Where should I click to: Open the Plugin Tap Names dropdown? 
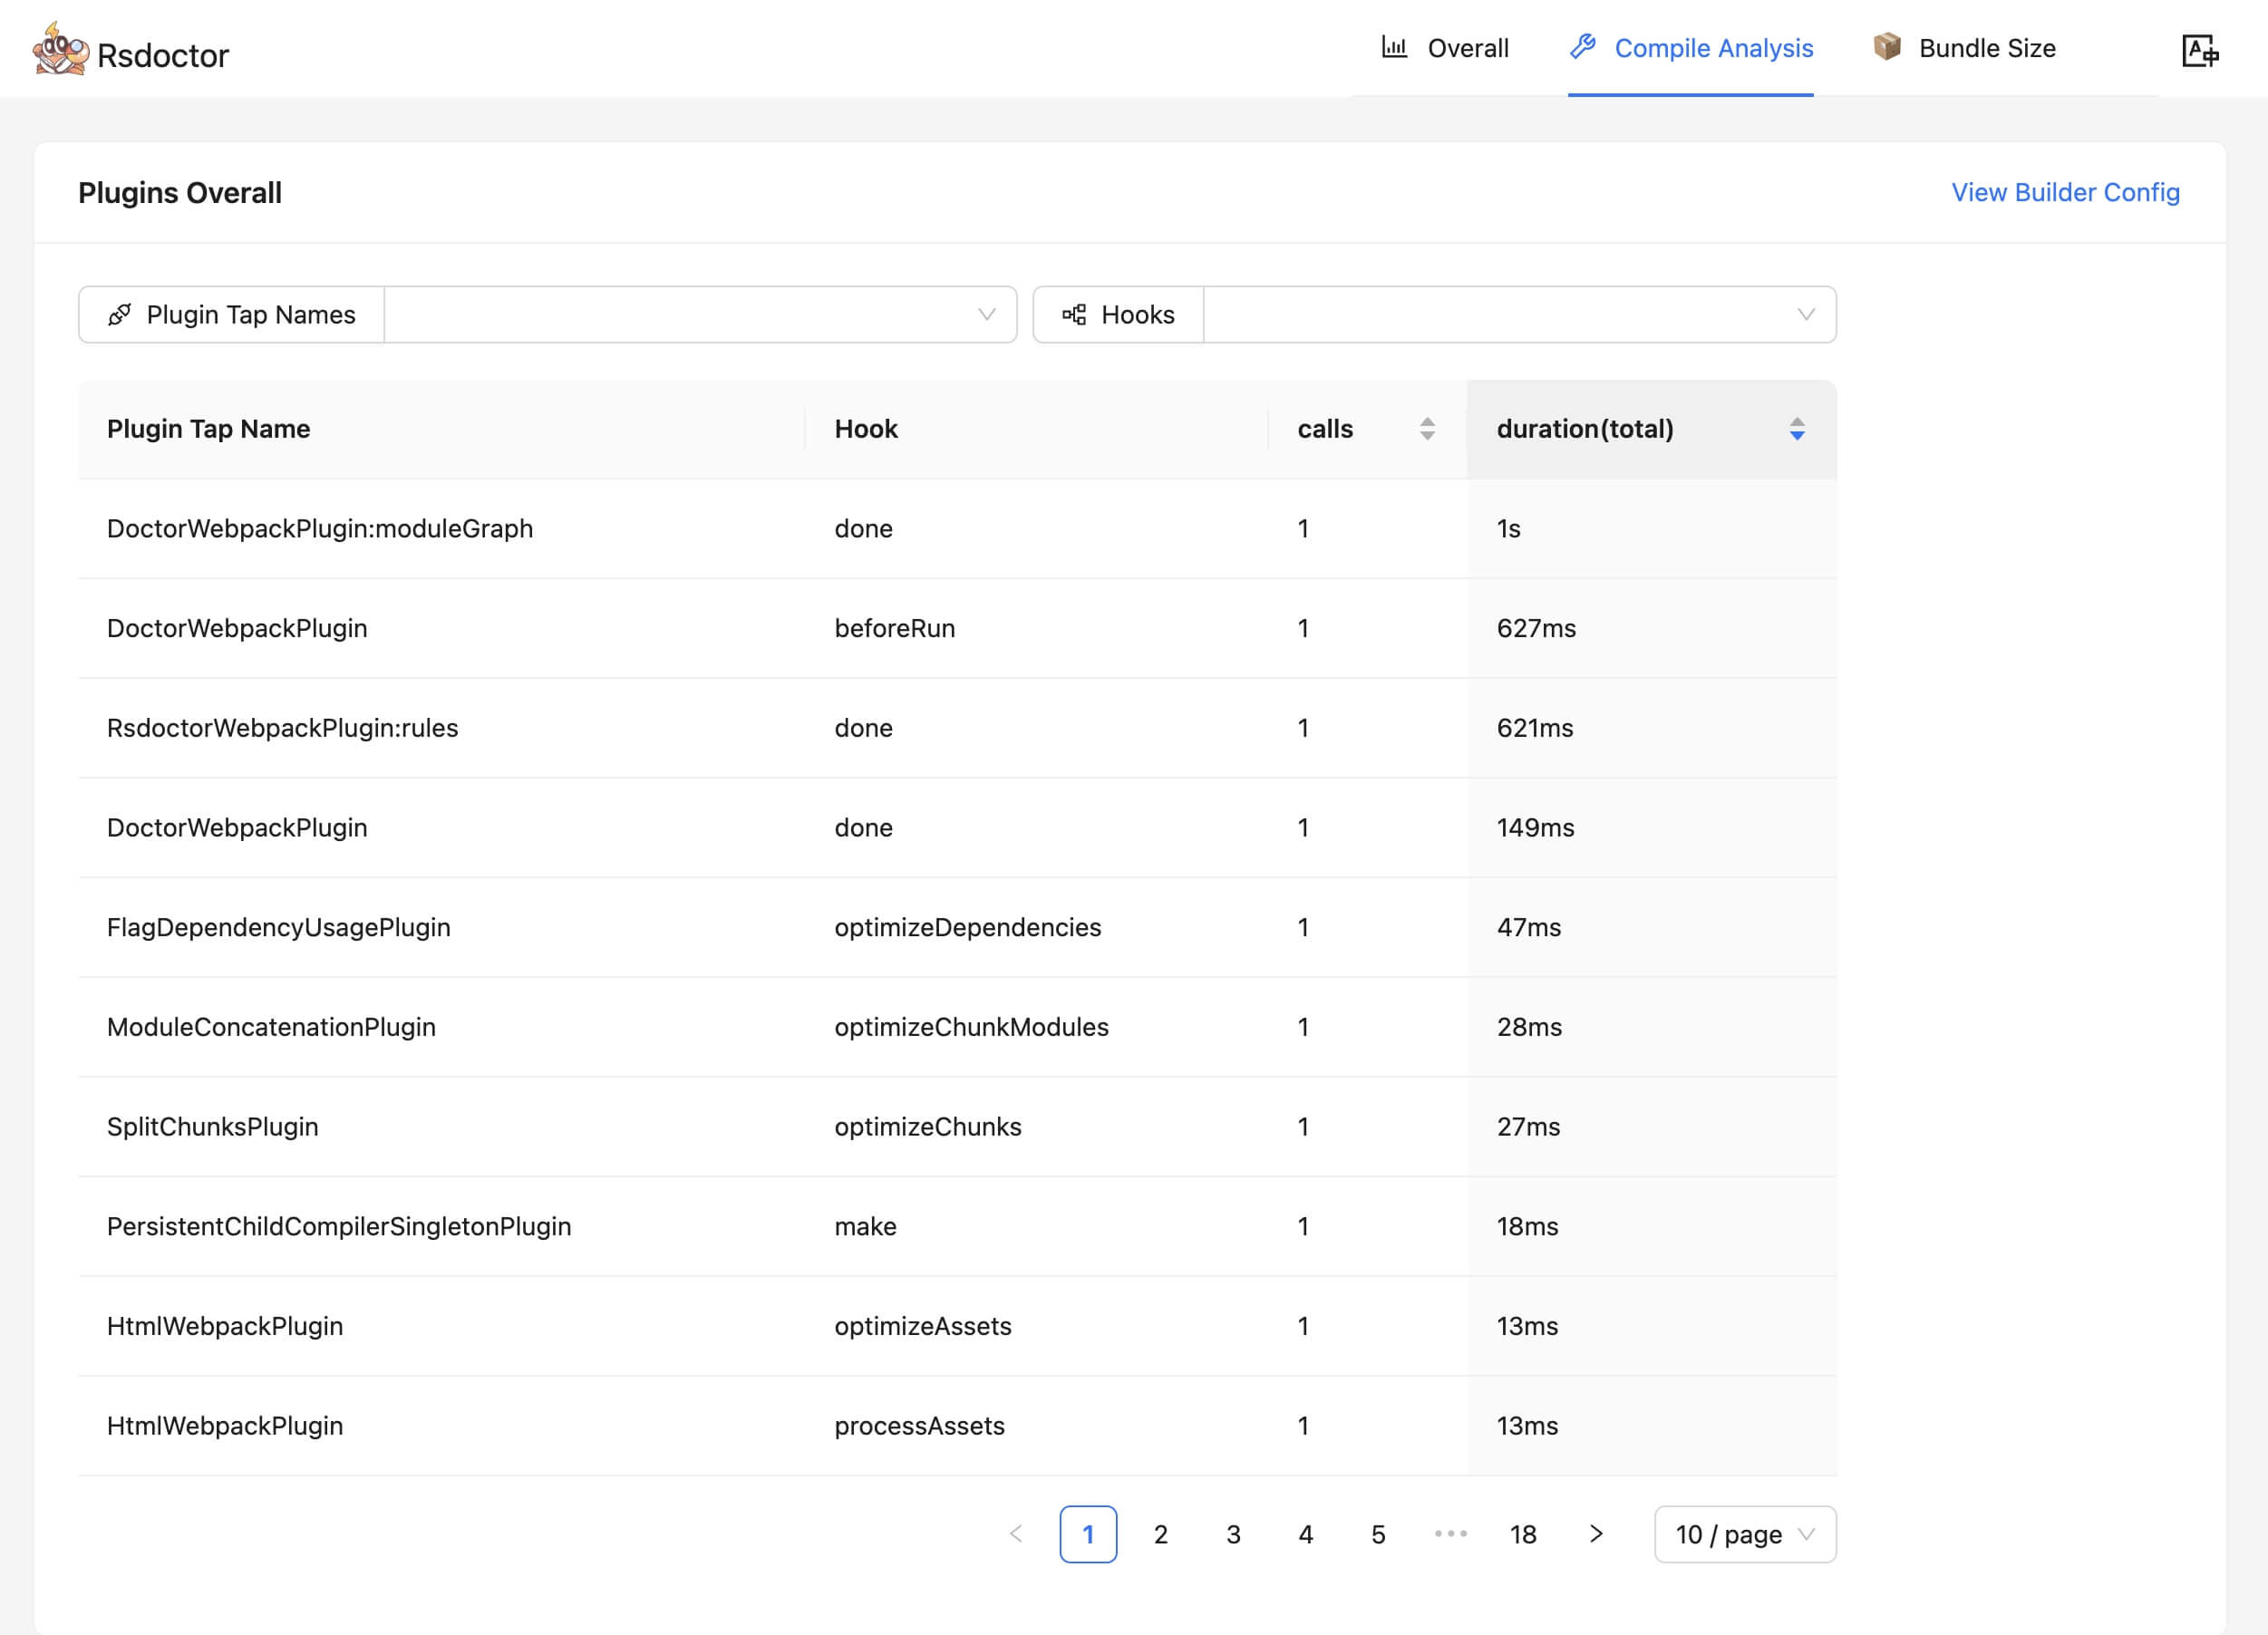pyautogui.click(x=700, y=315)
